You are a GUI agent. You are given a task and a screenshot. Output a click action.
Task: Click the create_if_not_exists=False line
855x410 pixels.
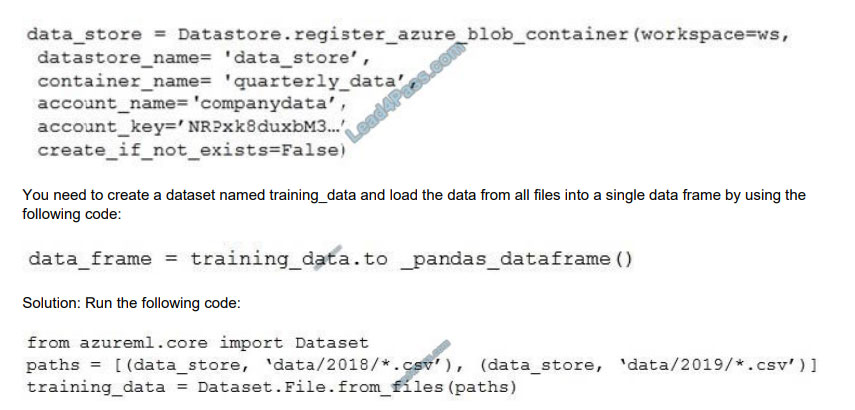(x=191, y=150)
